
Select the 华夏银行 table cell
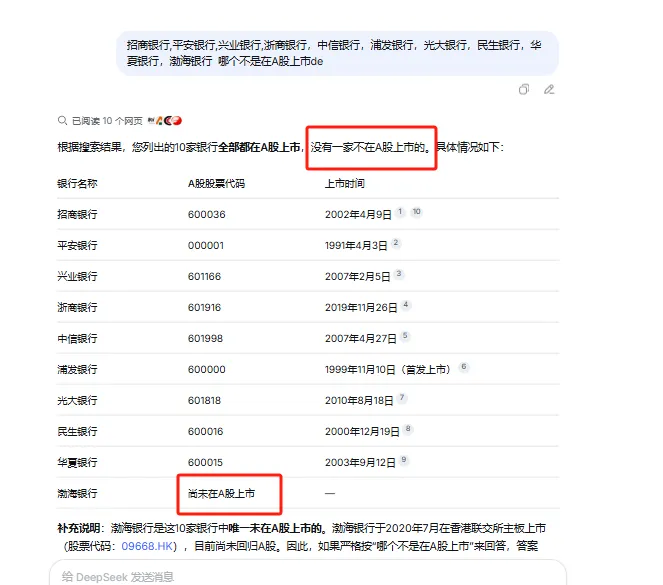point(77,462)
